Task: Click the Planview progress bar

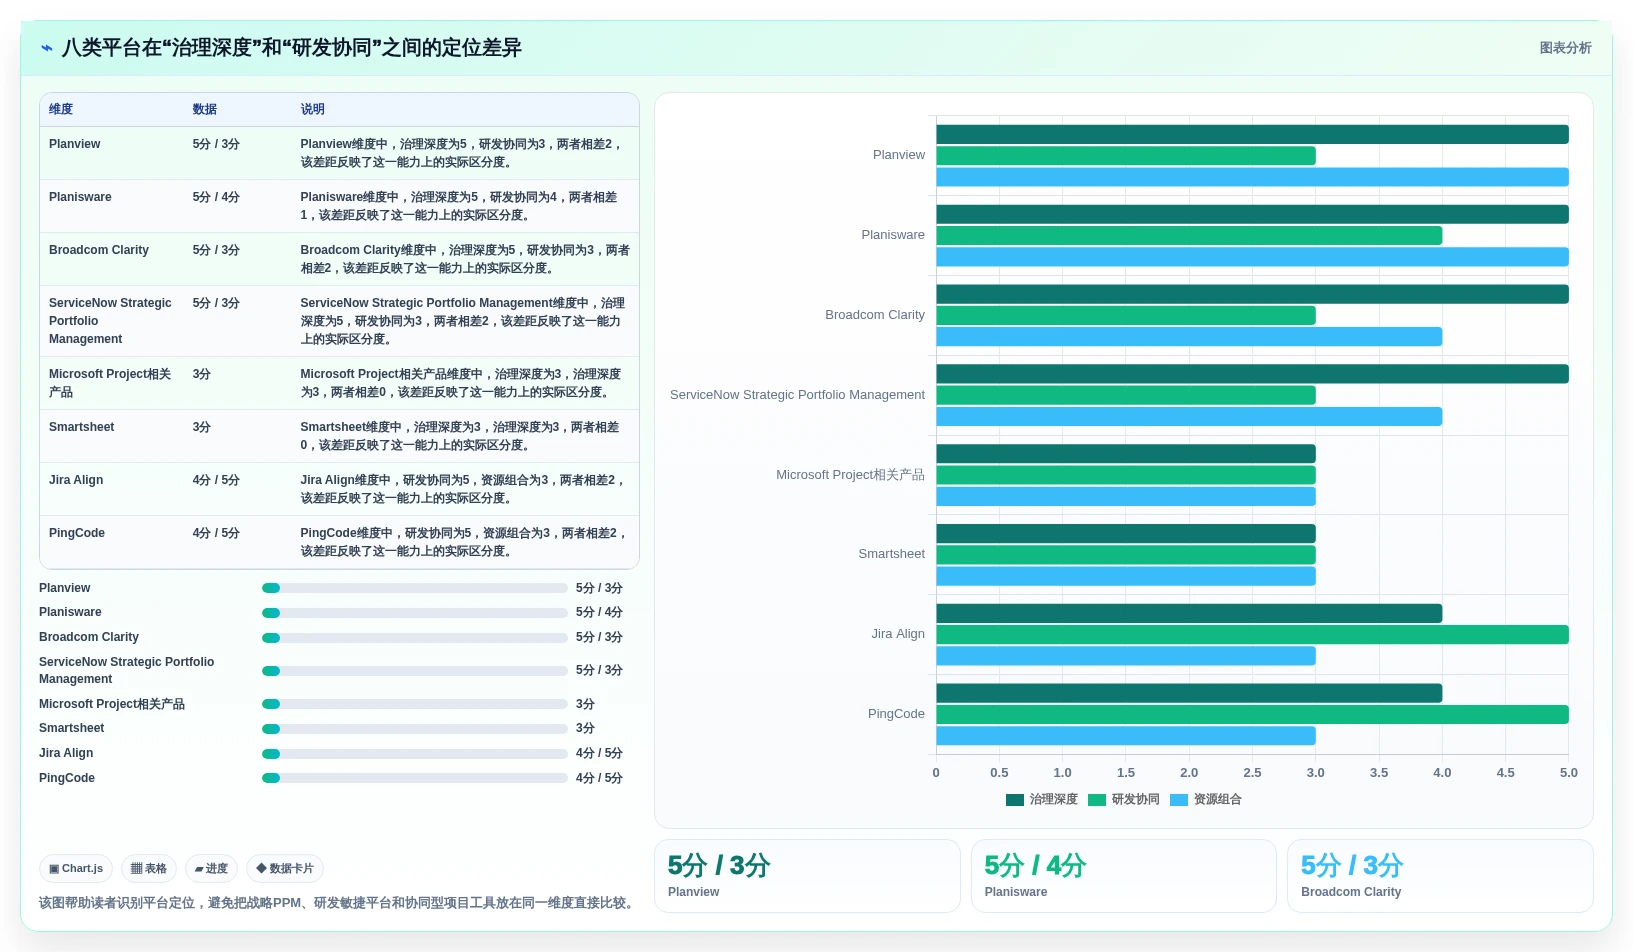Action: pyautogui.click(x=415, y=588)
